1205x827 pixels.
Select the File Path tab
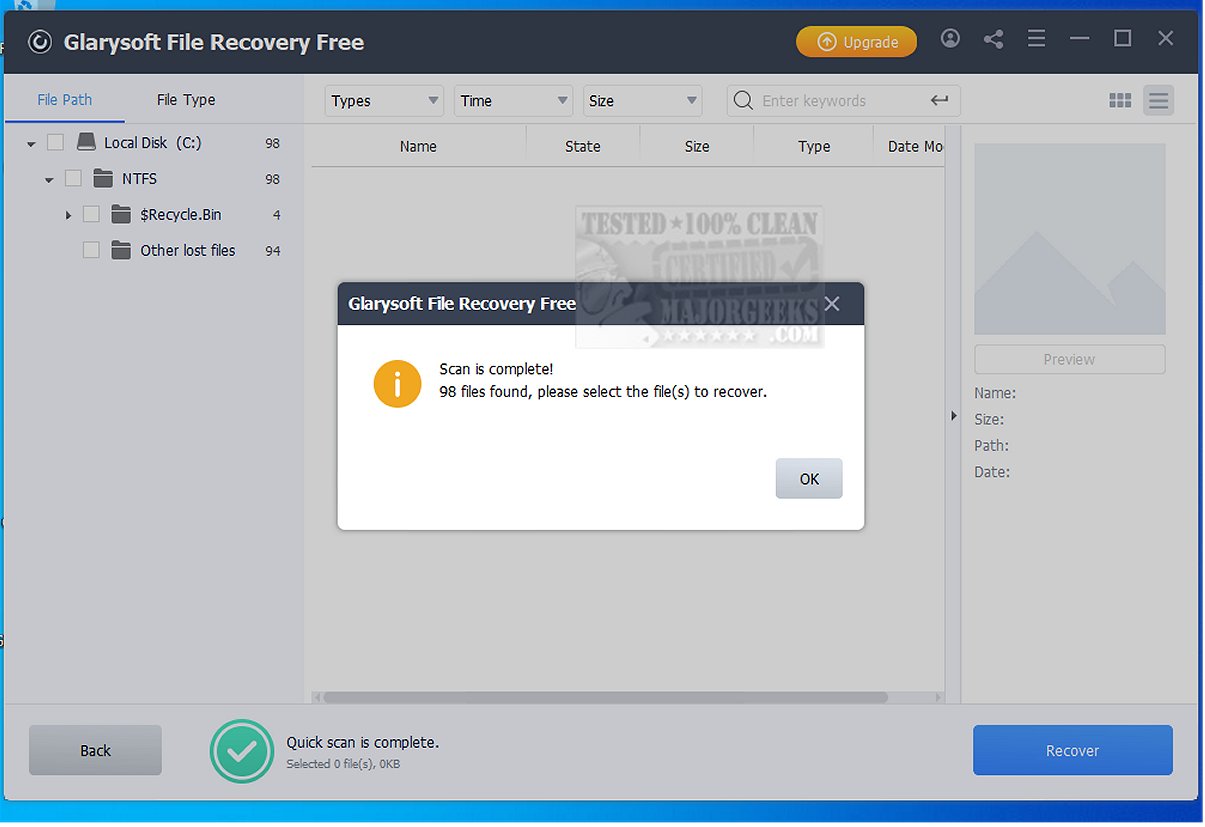coord(64,99)
